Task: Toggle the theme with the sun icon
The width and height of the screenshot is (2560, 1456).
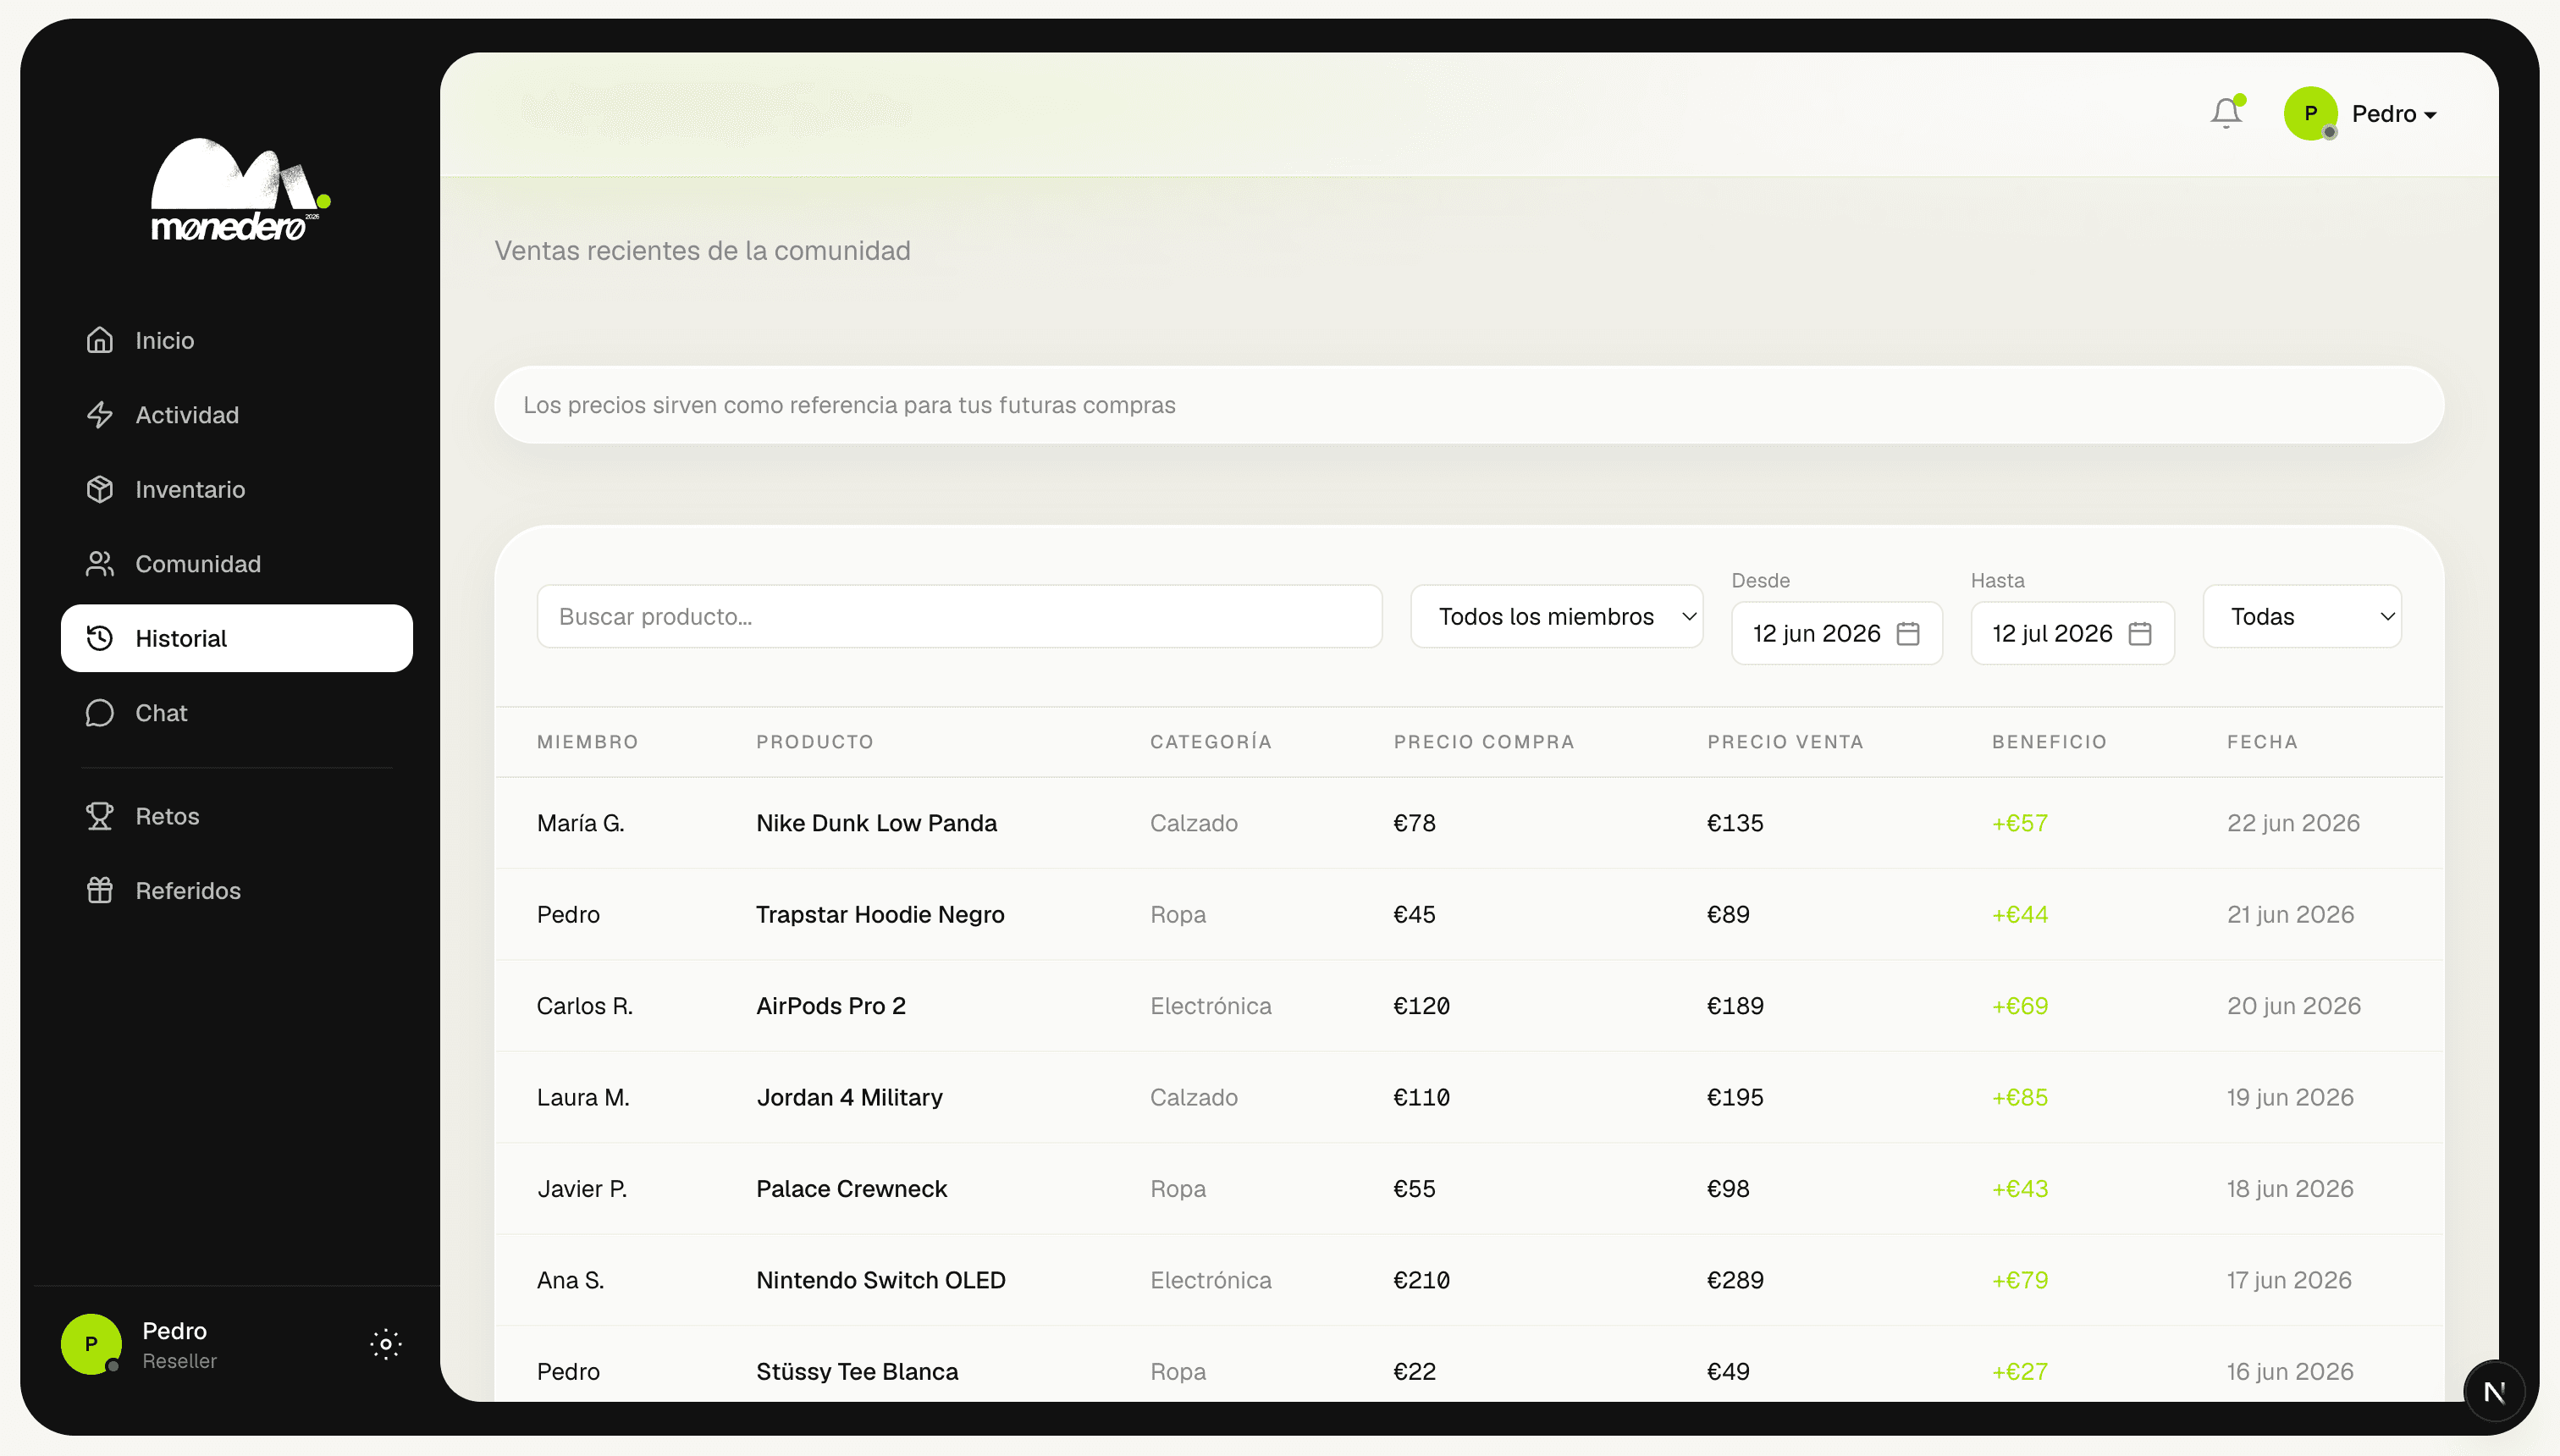Action: click(386, 1344)
